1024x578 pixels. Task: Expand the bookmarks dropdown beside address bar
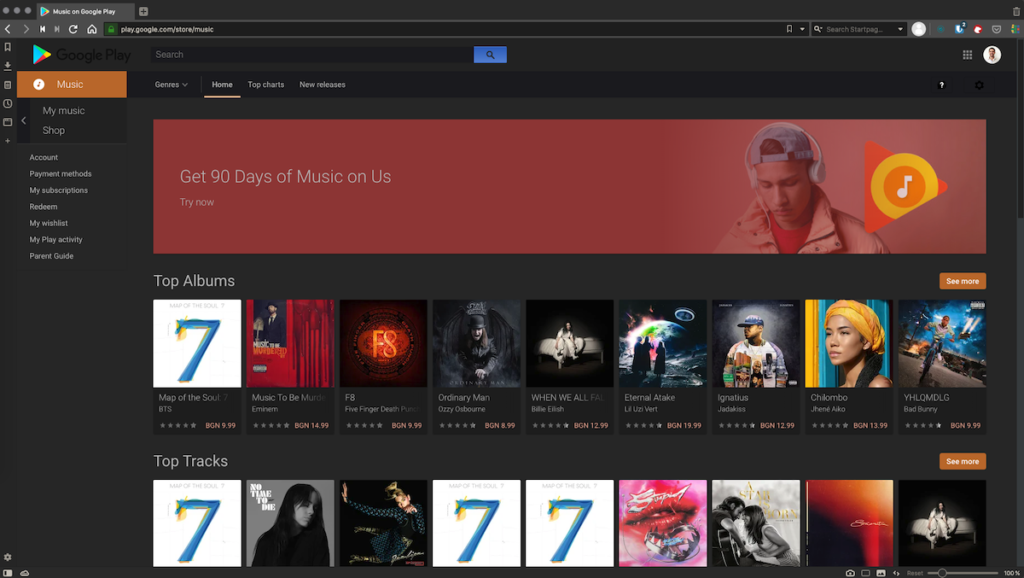pyautogui.click(x=800, y=29)
